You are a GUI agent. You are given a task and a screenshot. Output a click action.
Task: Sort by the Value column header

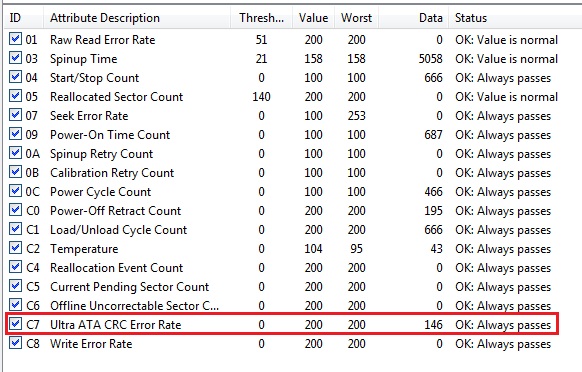[x=314, y=18]
